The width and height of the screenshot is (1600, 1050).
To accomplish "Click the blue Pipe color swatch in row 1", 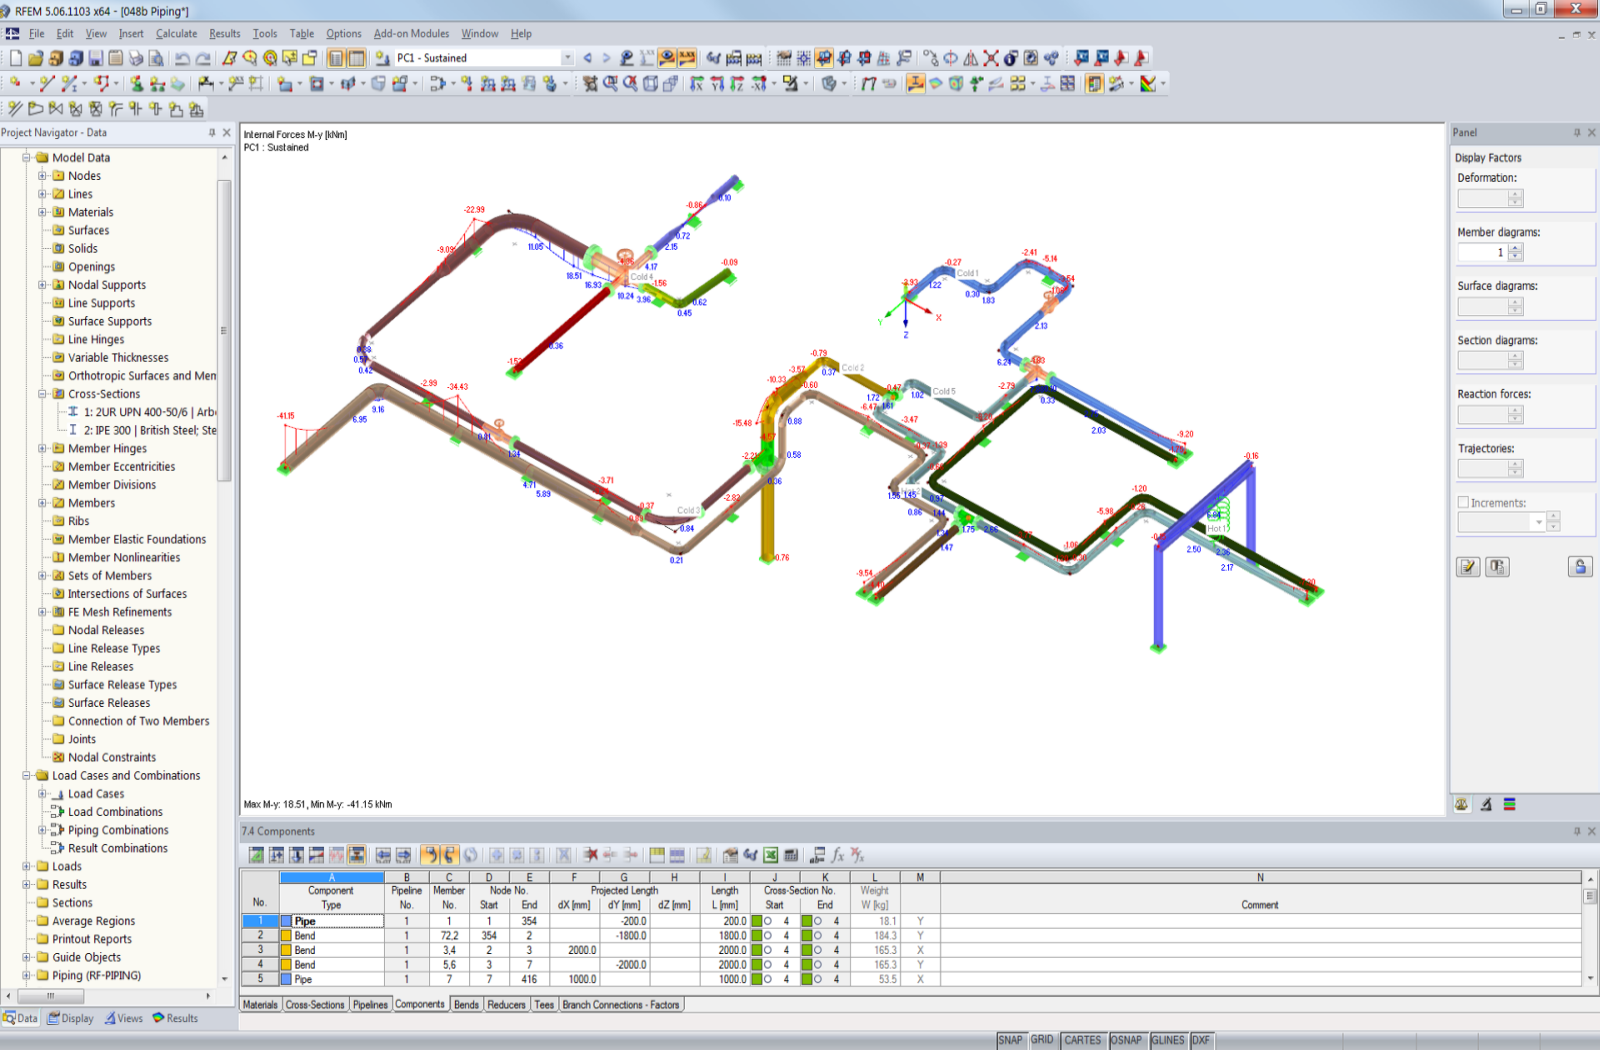I will pos(286,921).
